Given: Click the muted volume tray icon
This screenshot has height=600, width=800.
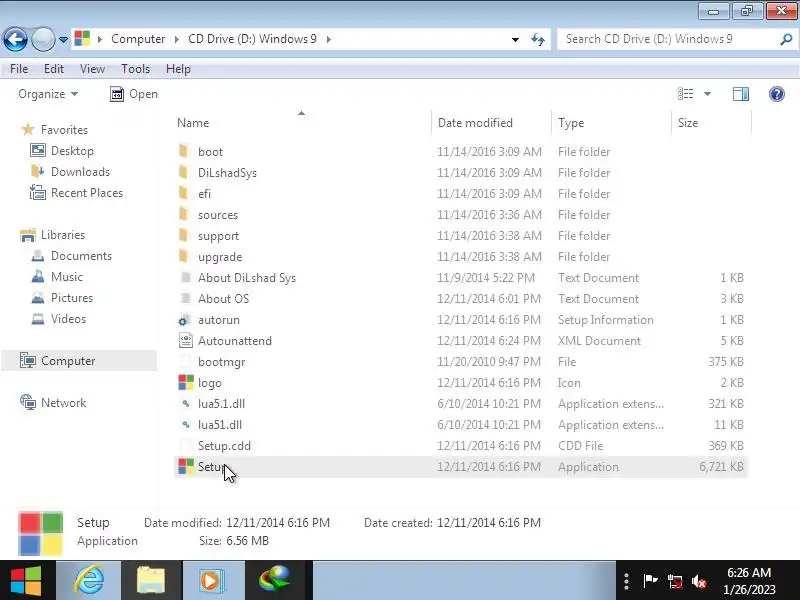Looking at the screenshot, I should coord(699,581).
